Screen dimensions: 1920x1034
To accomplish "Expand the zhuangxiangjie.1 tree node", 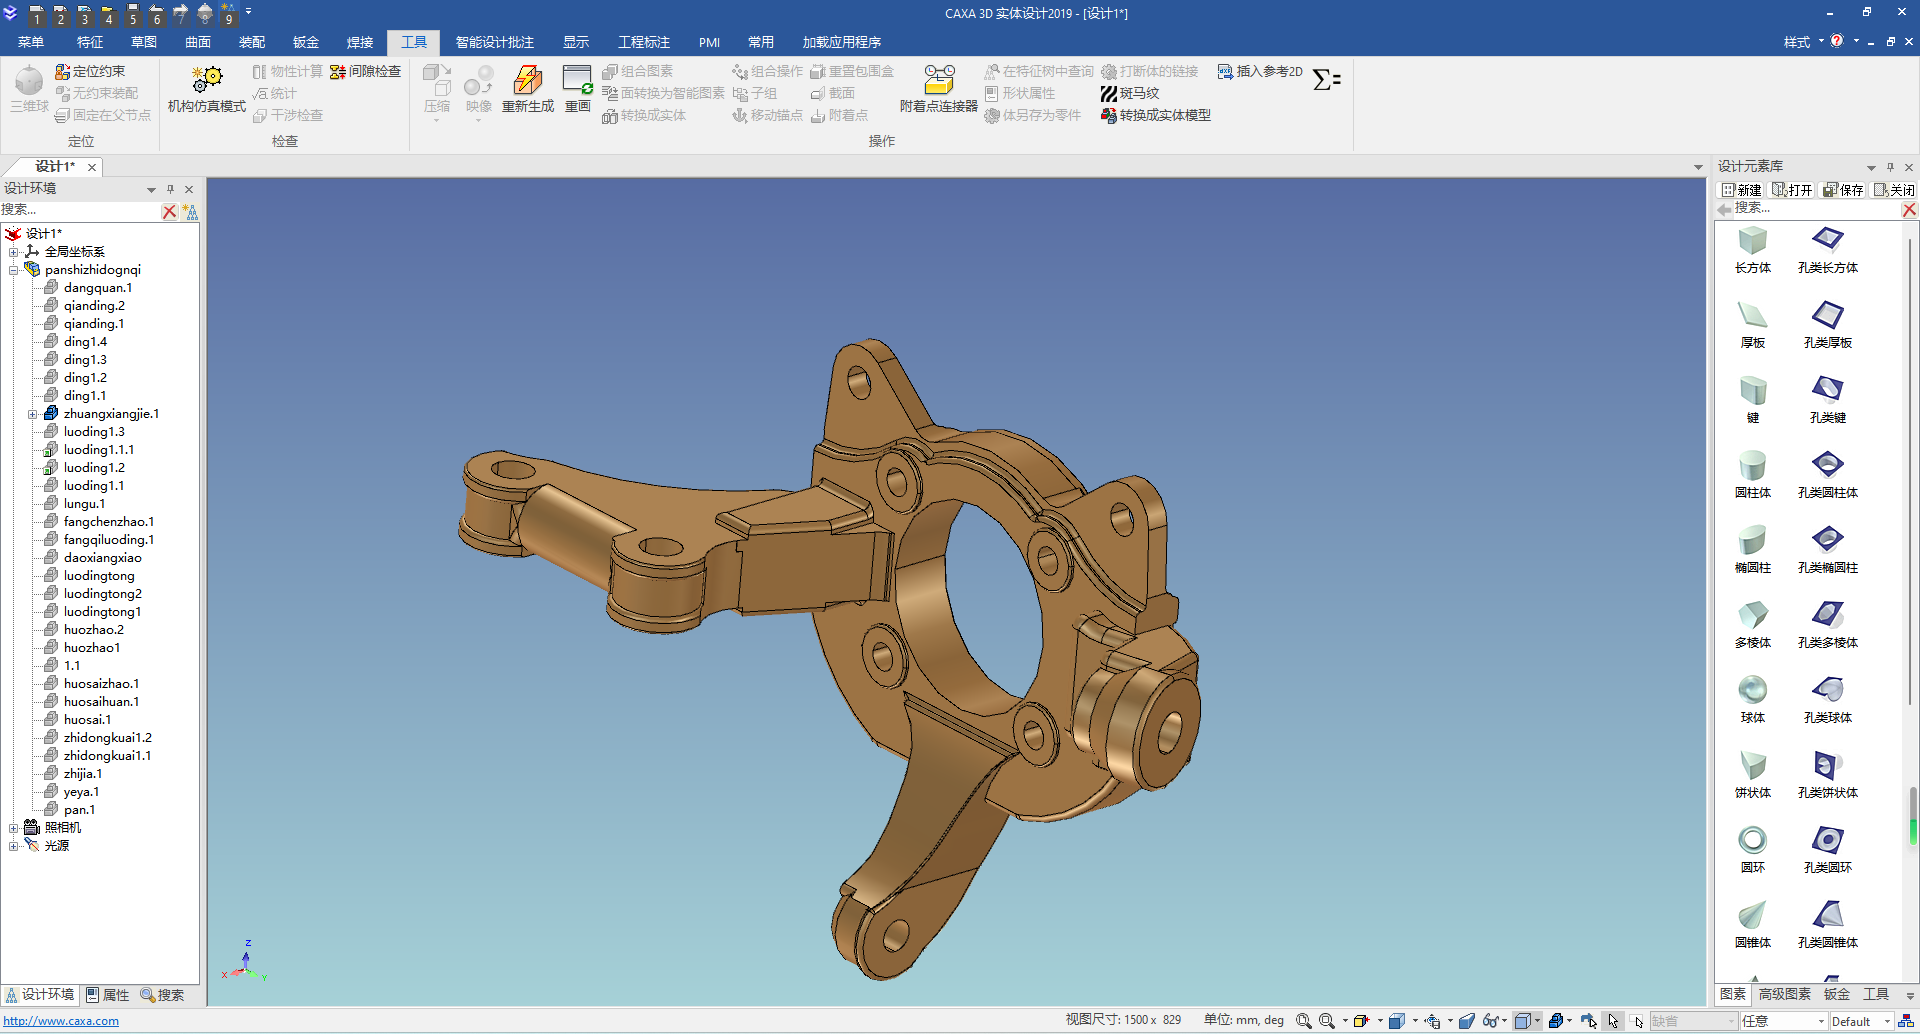I will tap(32, 414).
